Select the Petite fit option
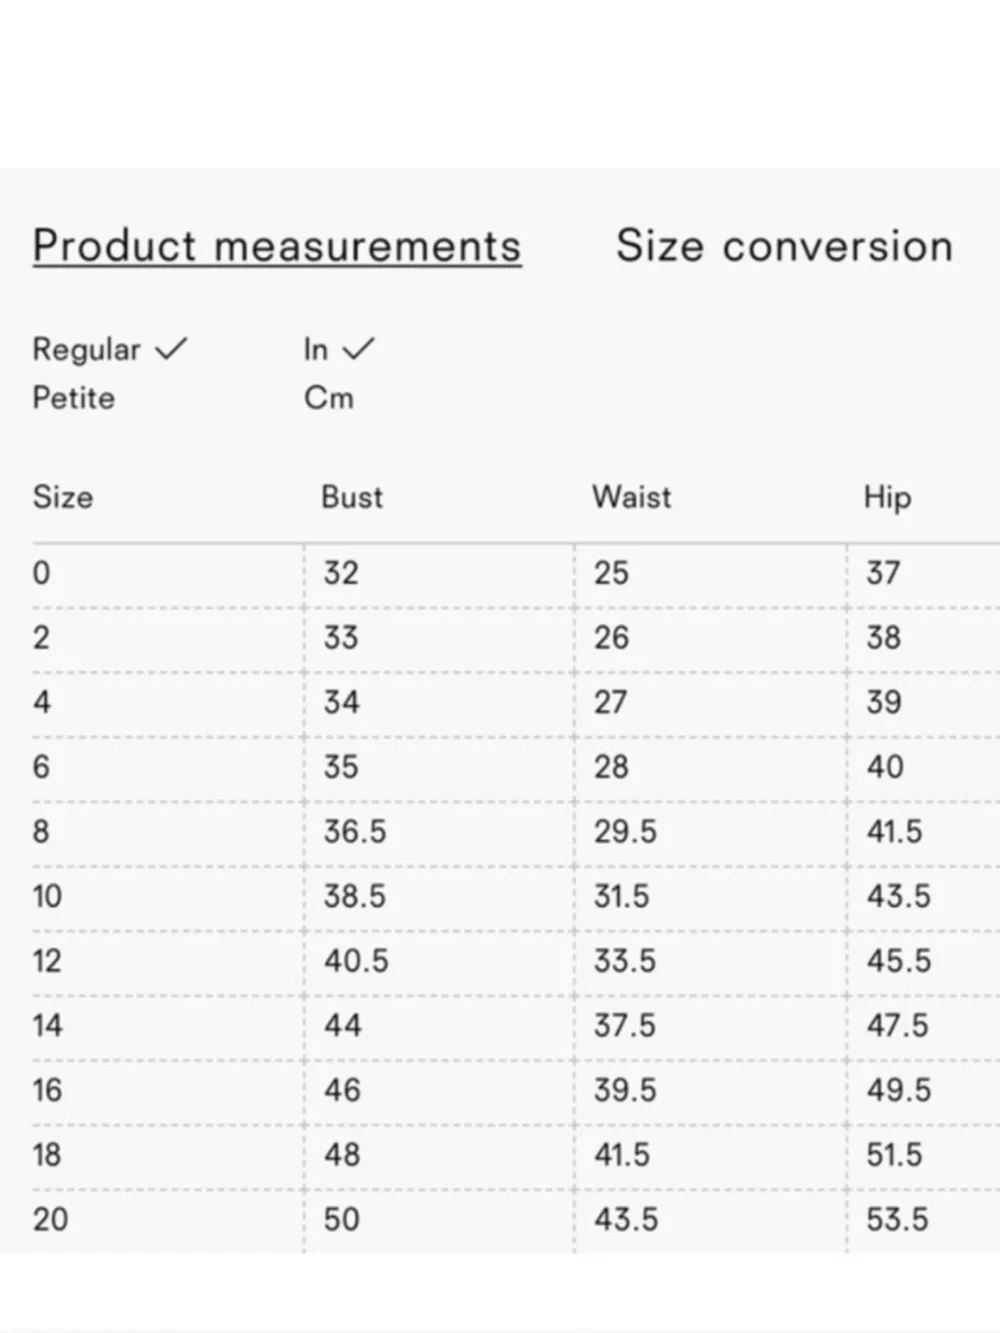Image resolution: width=1000 pixels, height=1333 pixels. (x=74, y=398)
